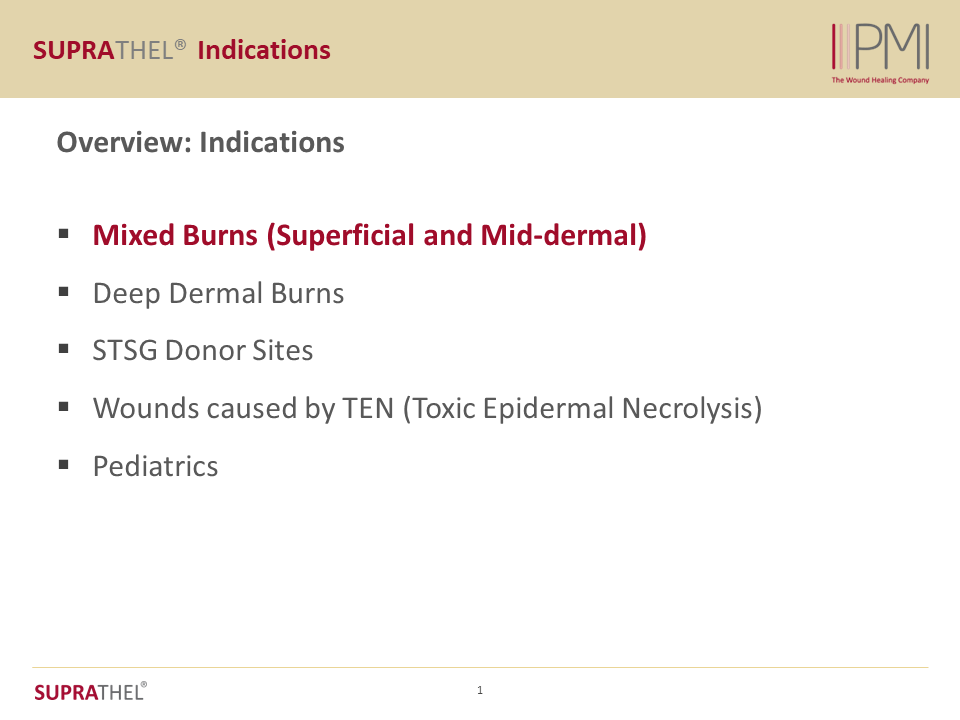Click the bullet marker before STSG Donor Sites
Viewport: 960px width, 720px height.
click(64, 349)
